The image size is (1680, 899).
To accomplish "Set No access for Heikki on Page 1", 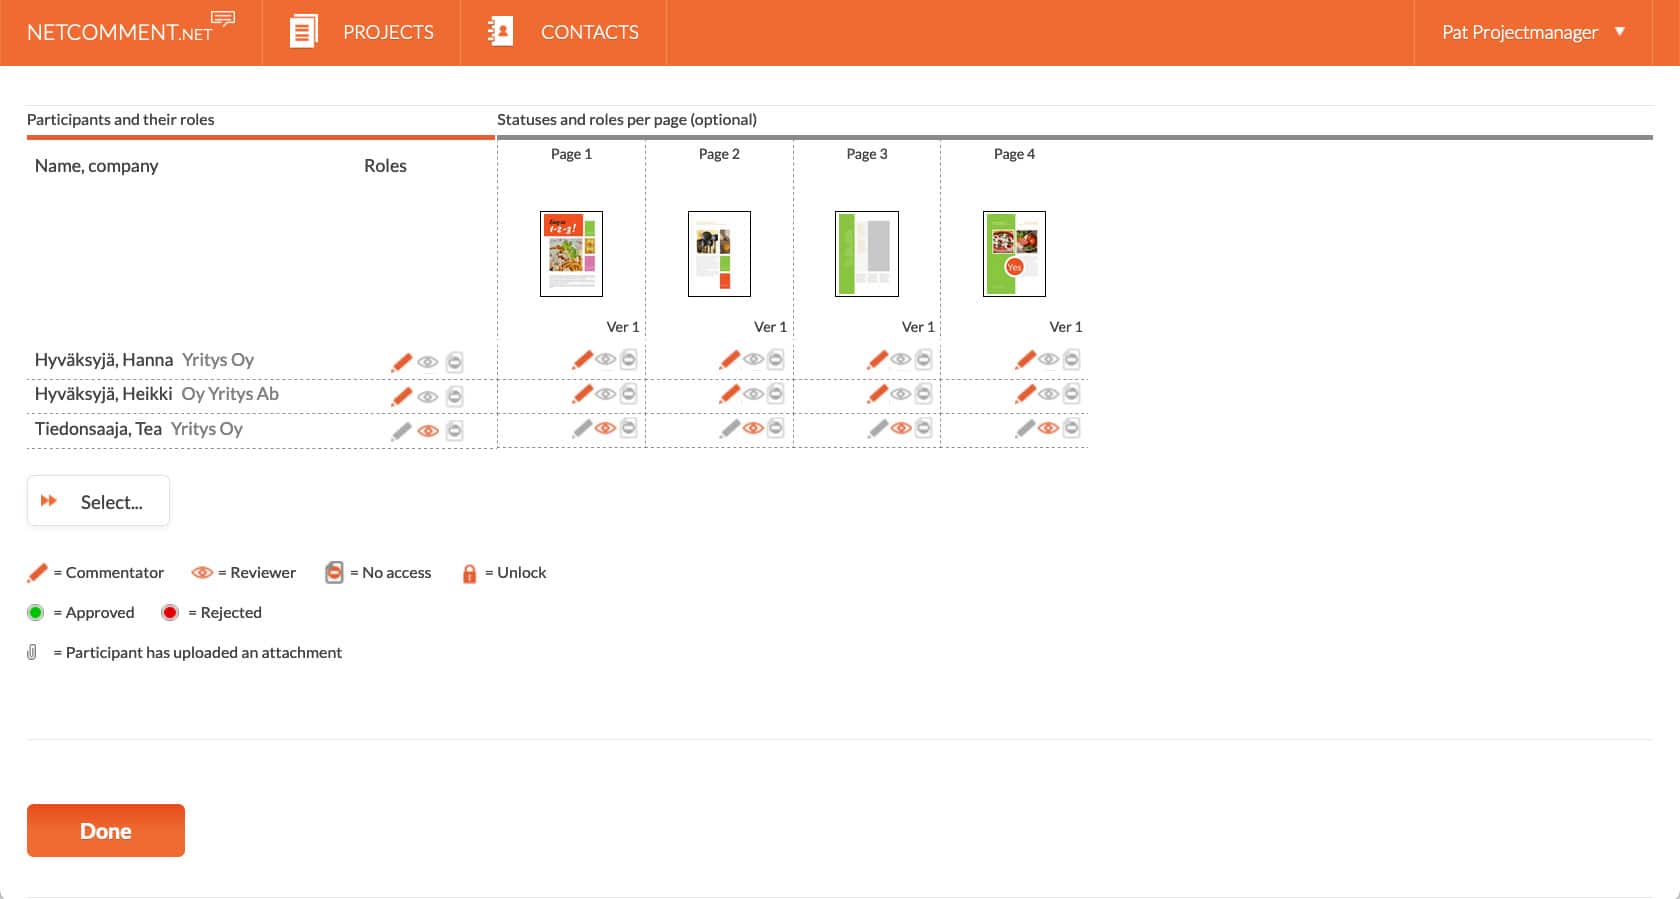I will [x=629, y=394].
